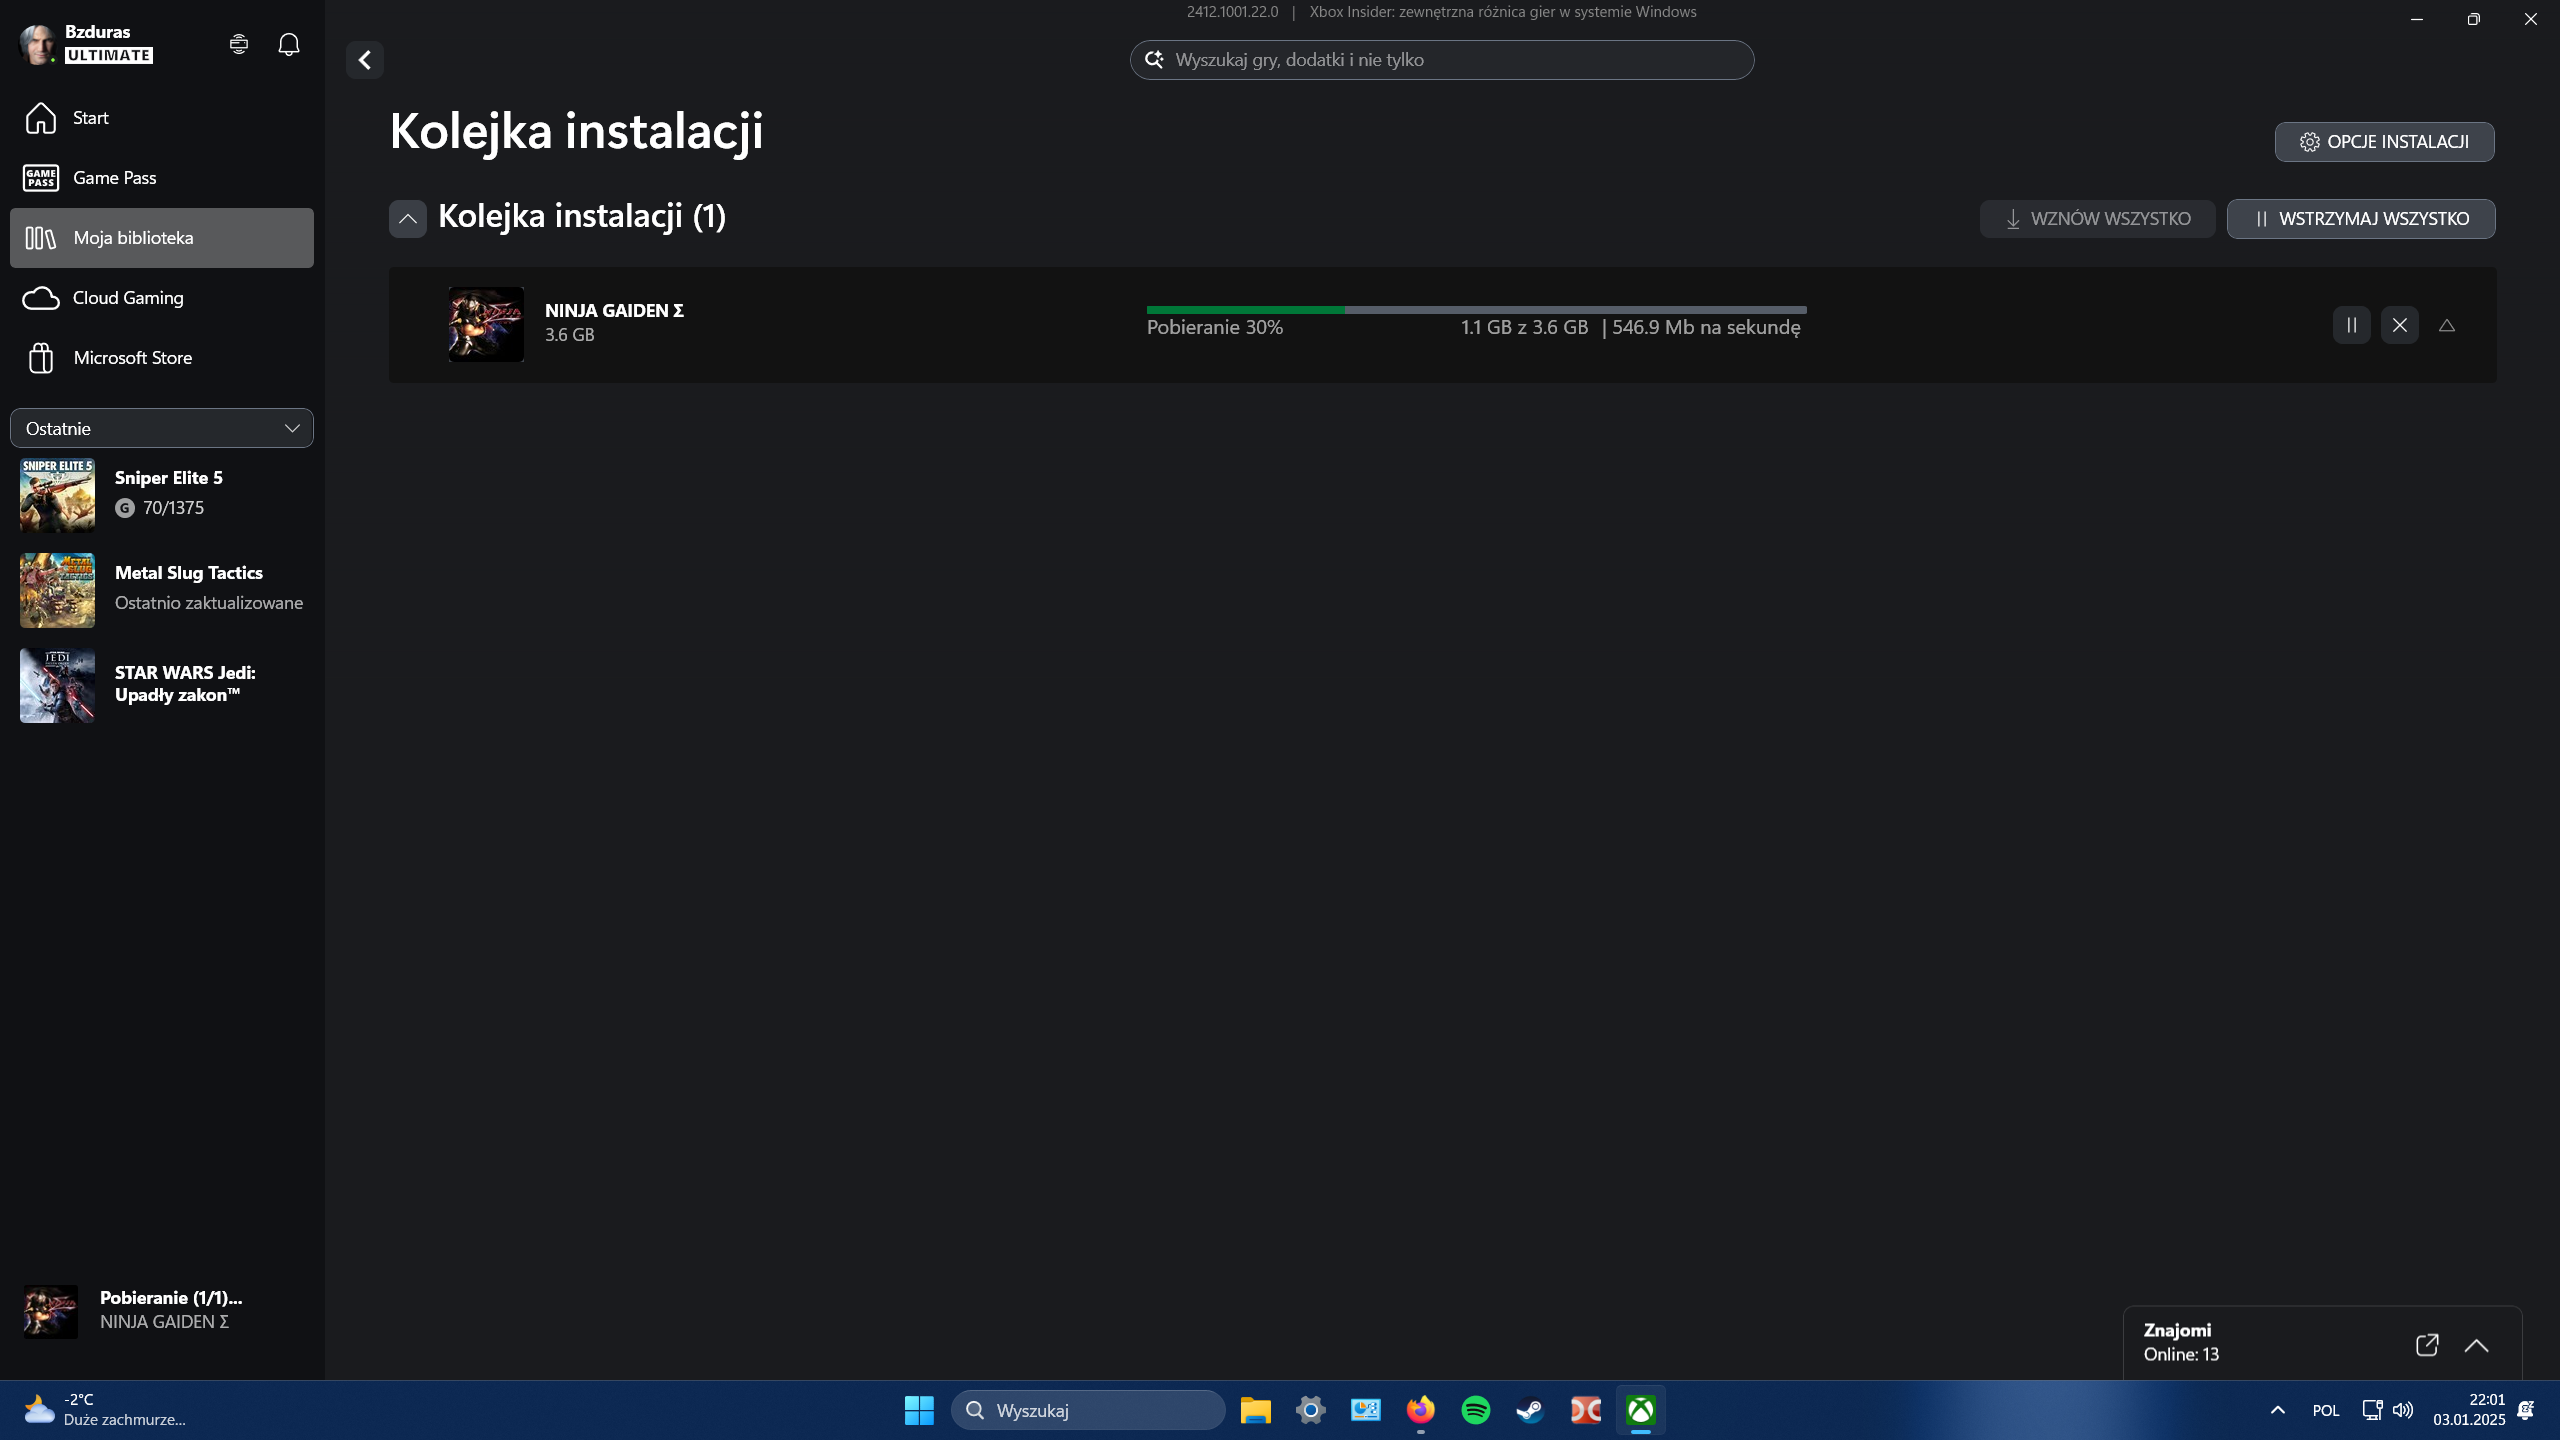2560x1440 pixels.
Task: Open the Bzduras profile avatar
Action: pos(38,44)
